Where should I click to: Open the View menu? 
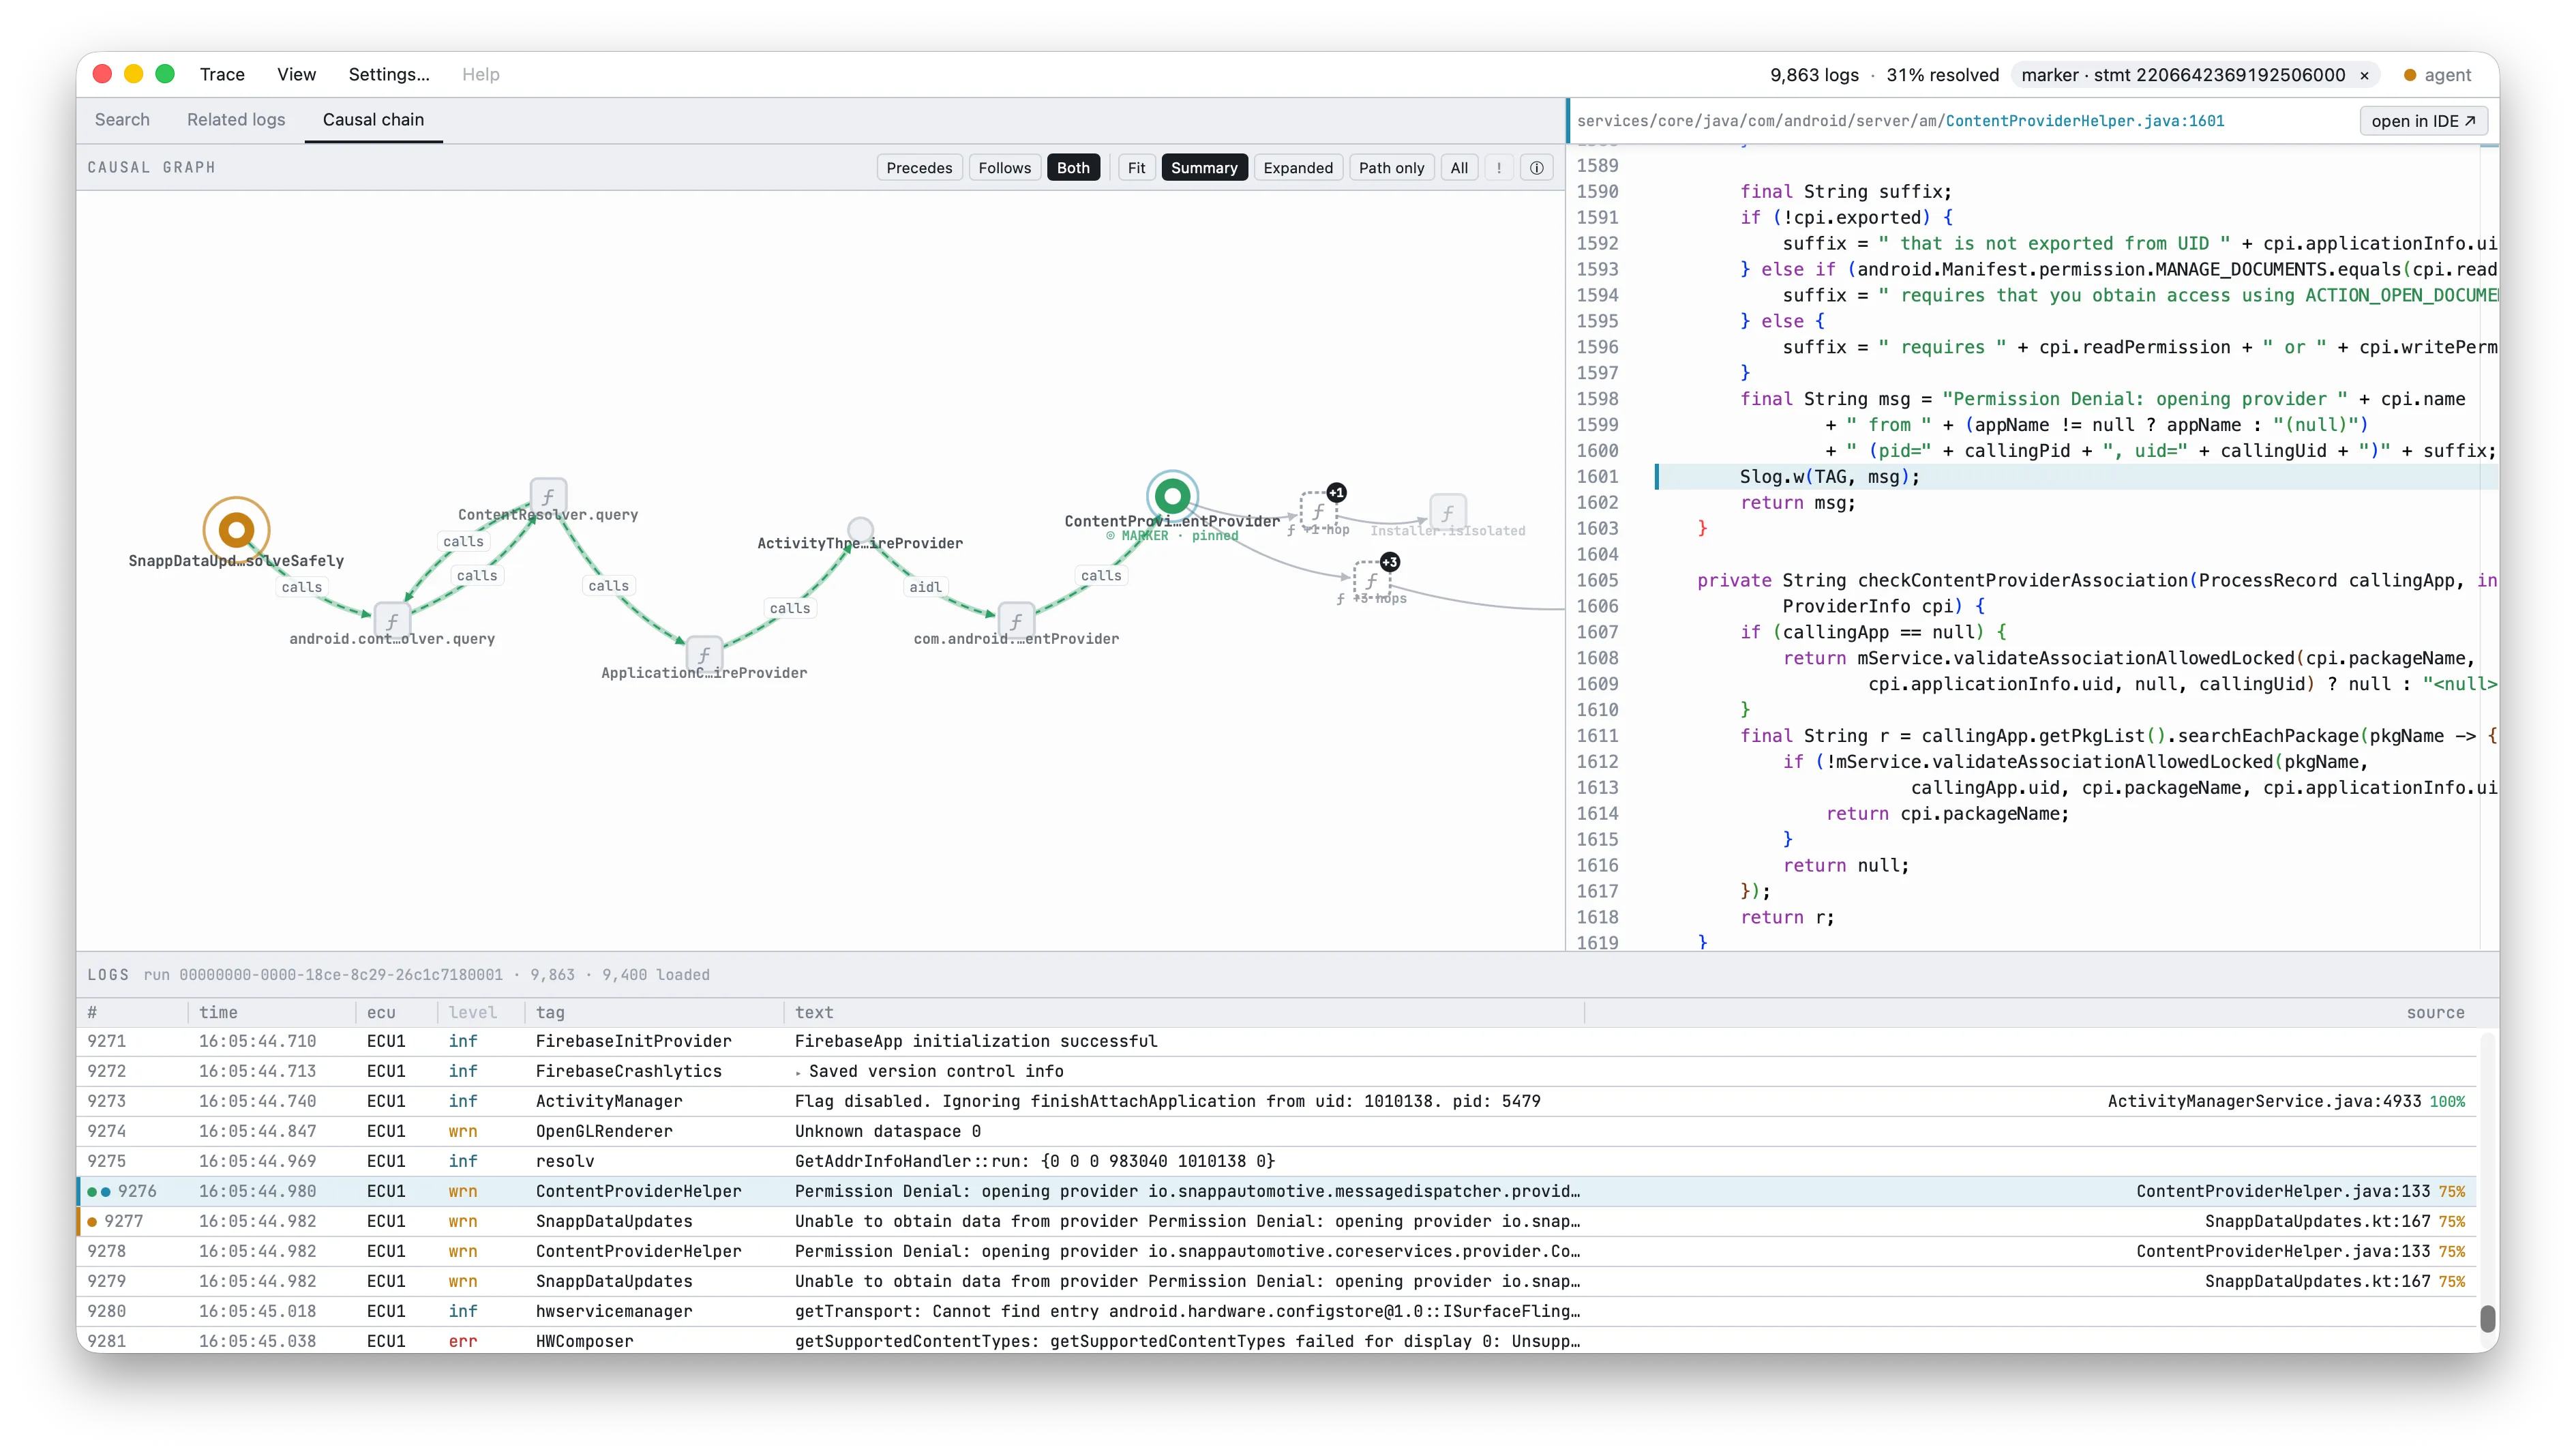click(296, 74)
